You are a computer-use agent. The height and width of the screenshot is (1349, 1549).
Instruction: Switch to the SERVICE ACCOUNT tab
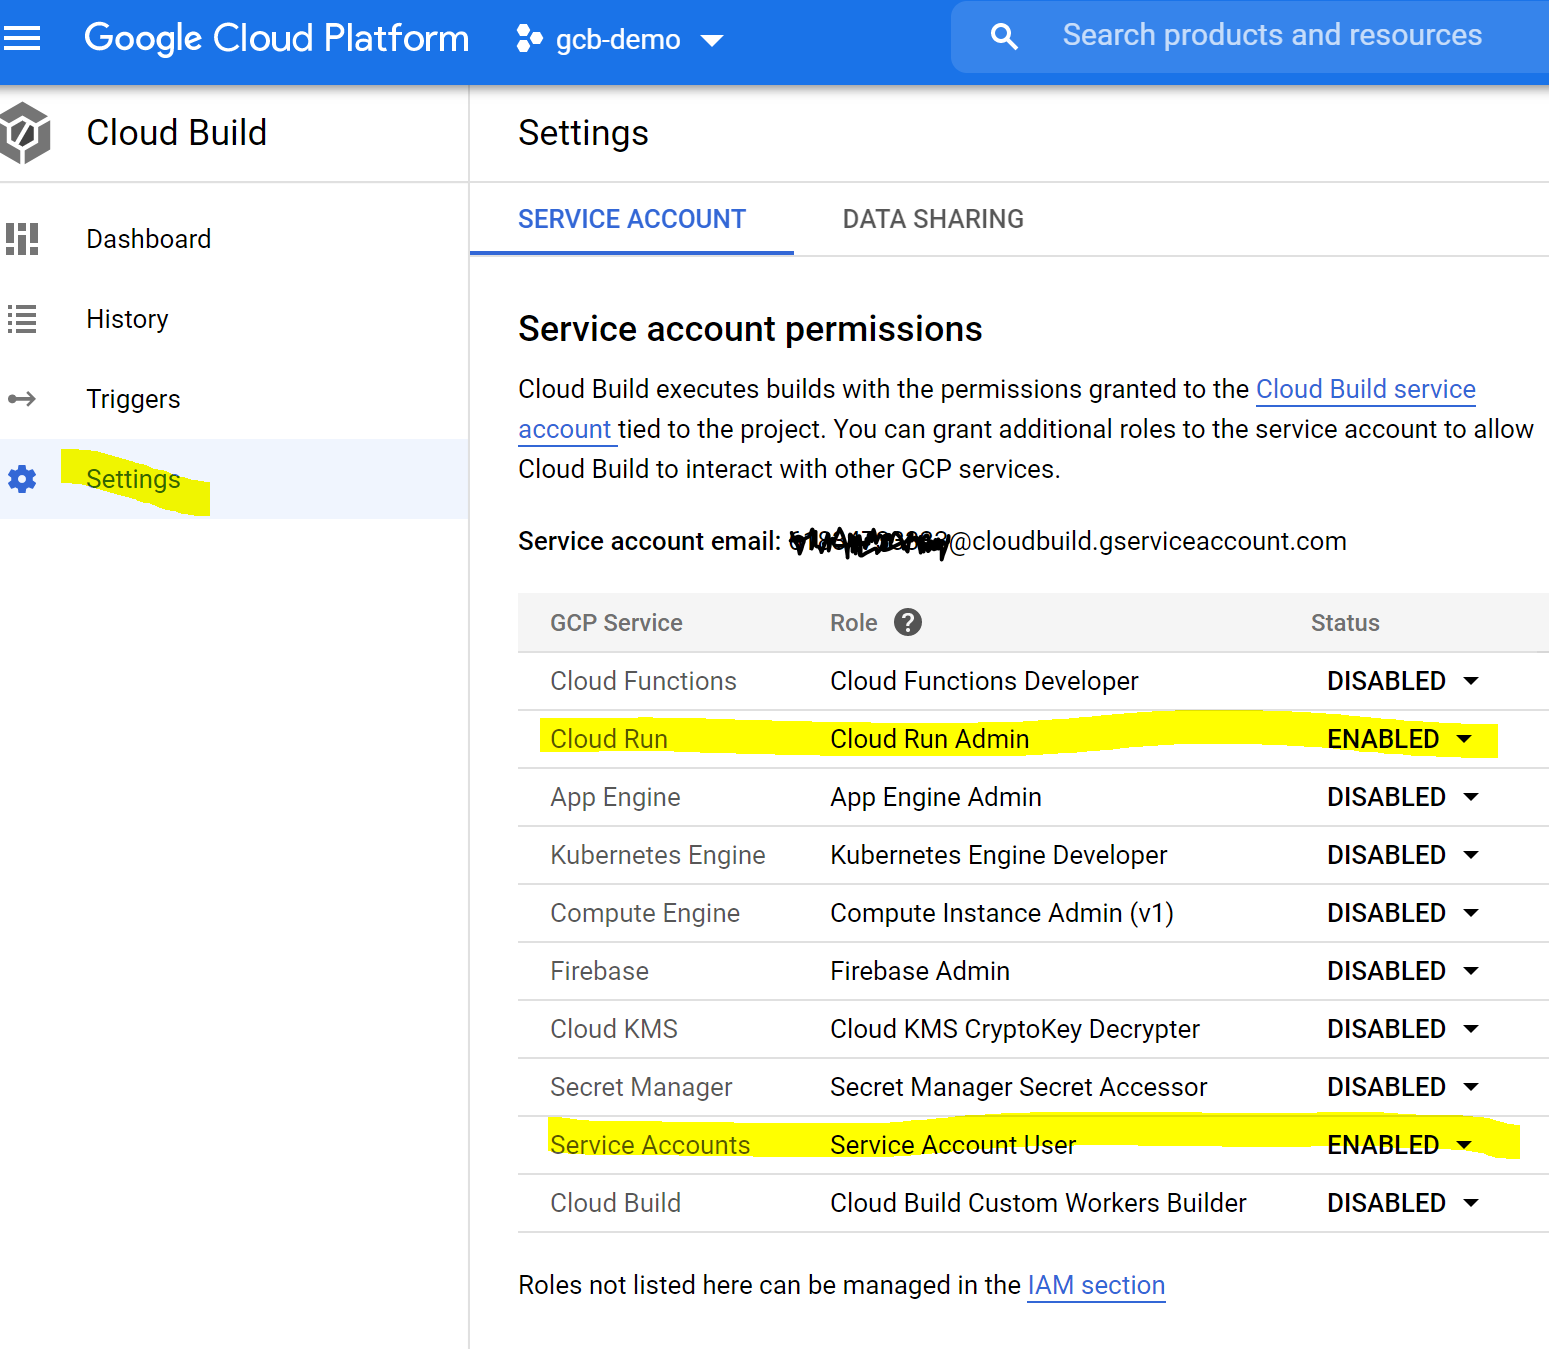click(632, 219)
